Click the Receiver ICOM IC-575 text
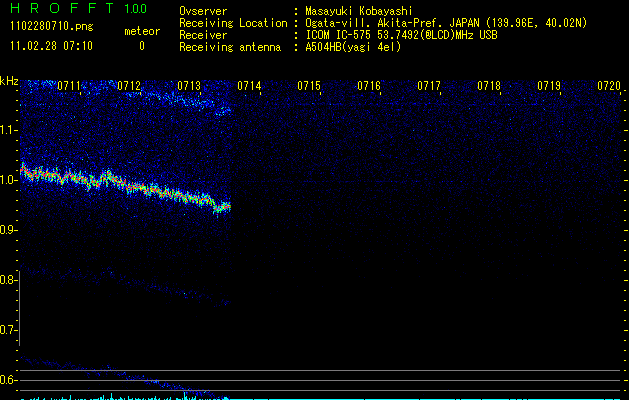The width and height of the screenshot is (629, 400). (x=401, y=35)
